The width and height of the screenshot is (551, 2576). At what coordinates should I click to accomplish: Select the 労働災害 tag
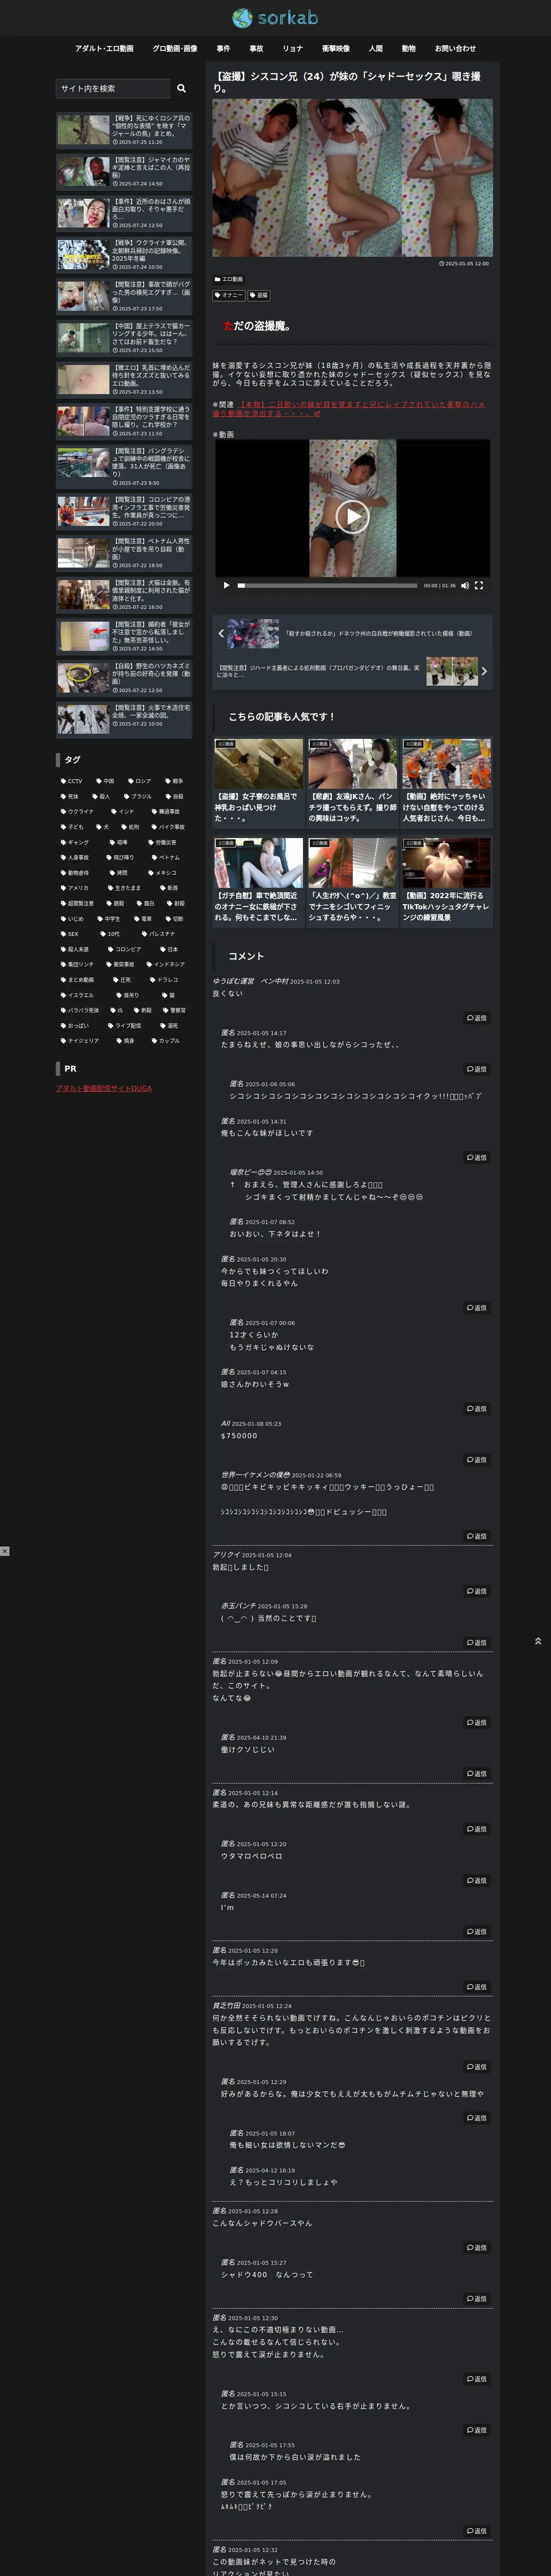tap(162, 842)
